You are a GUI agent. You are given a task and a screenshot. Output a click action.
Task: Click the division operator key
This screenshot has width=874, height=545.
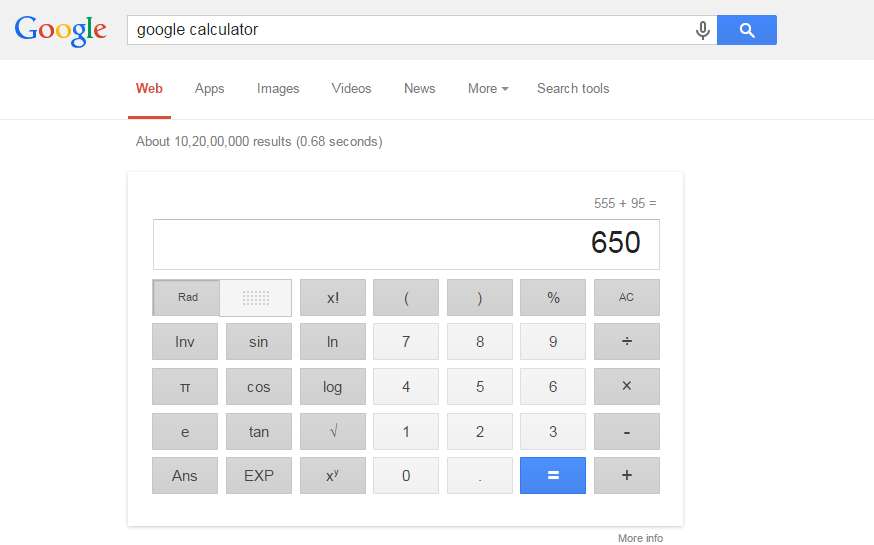(x=627, y=342)
